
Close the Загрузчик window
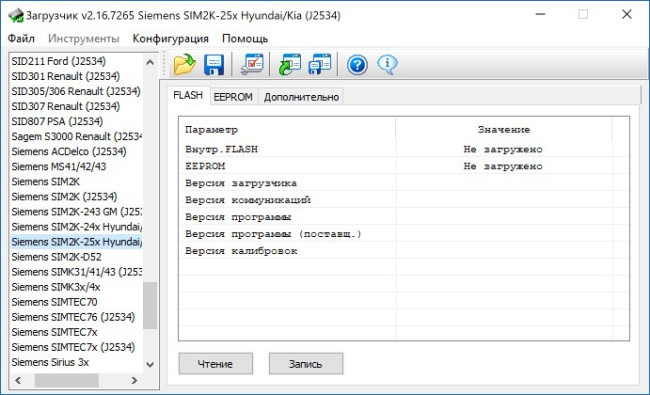[x=627, y=14]
